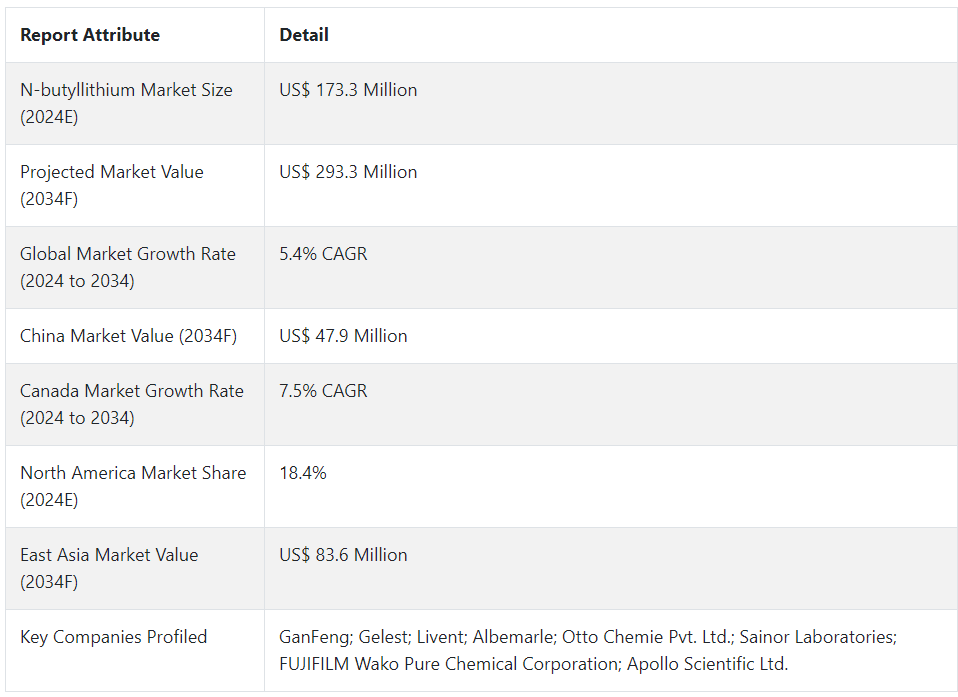Screen dimensions: 958x697
Task: Click the 7.5% CAGR value
Action: pyautogui.click(x=323, y=391)
